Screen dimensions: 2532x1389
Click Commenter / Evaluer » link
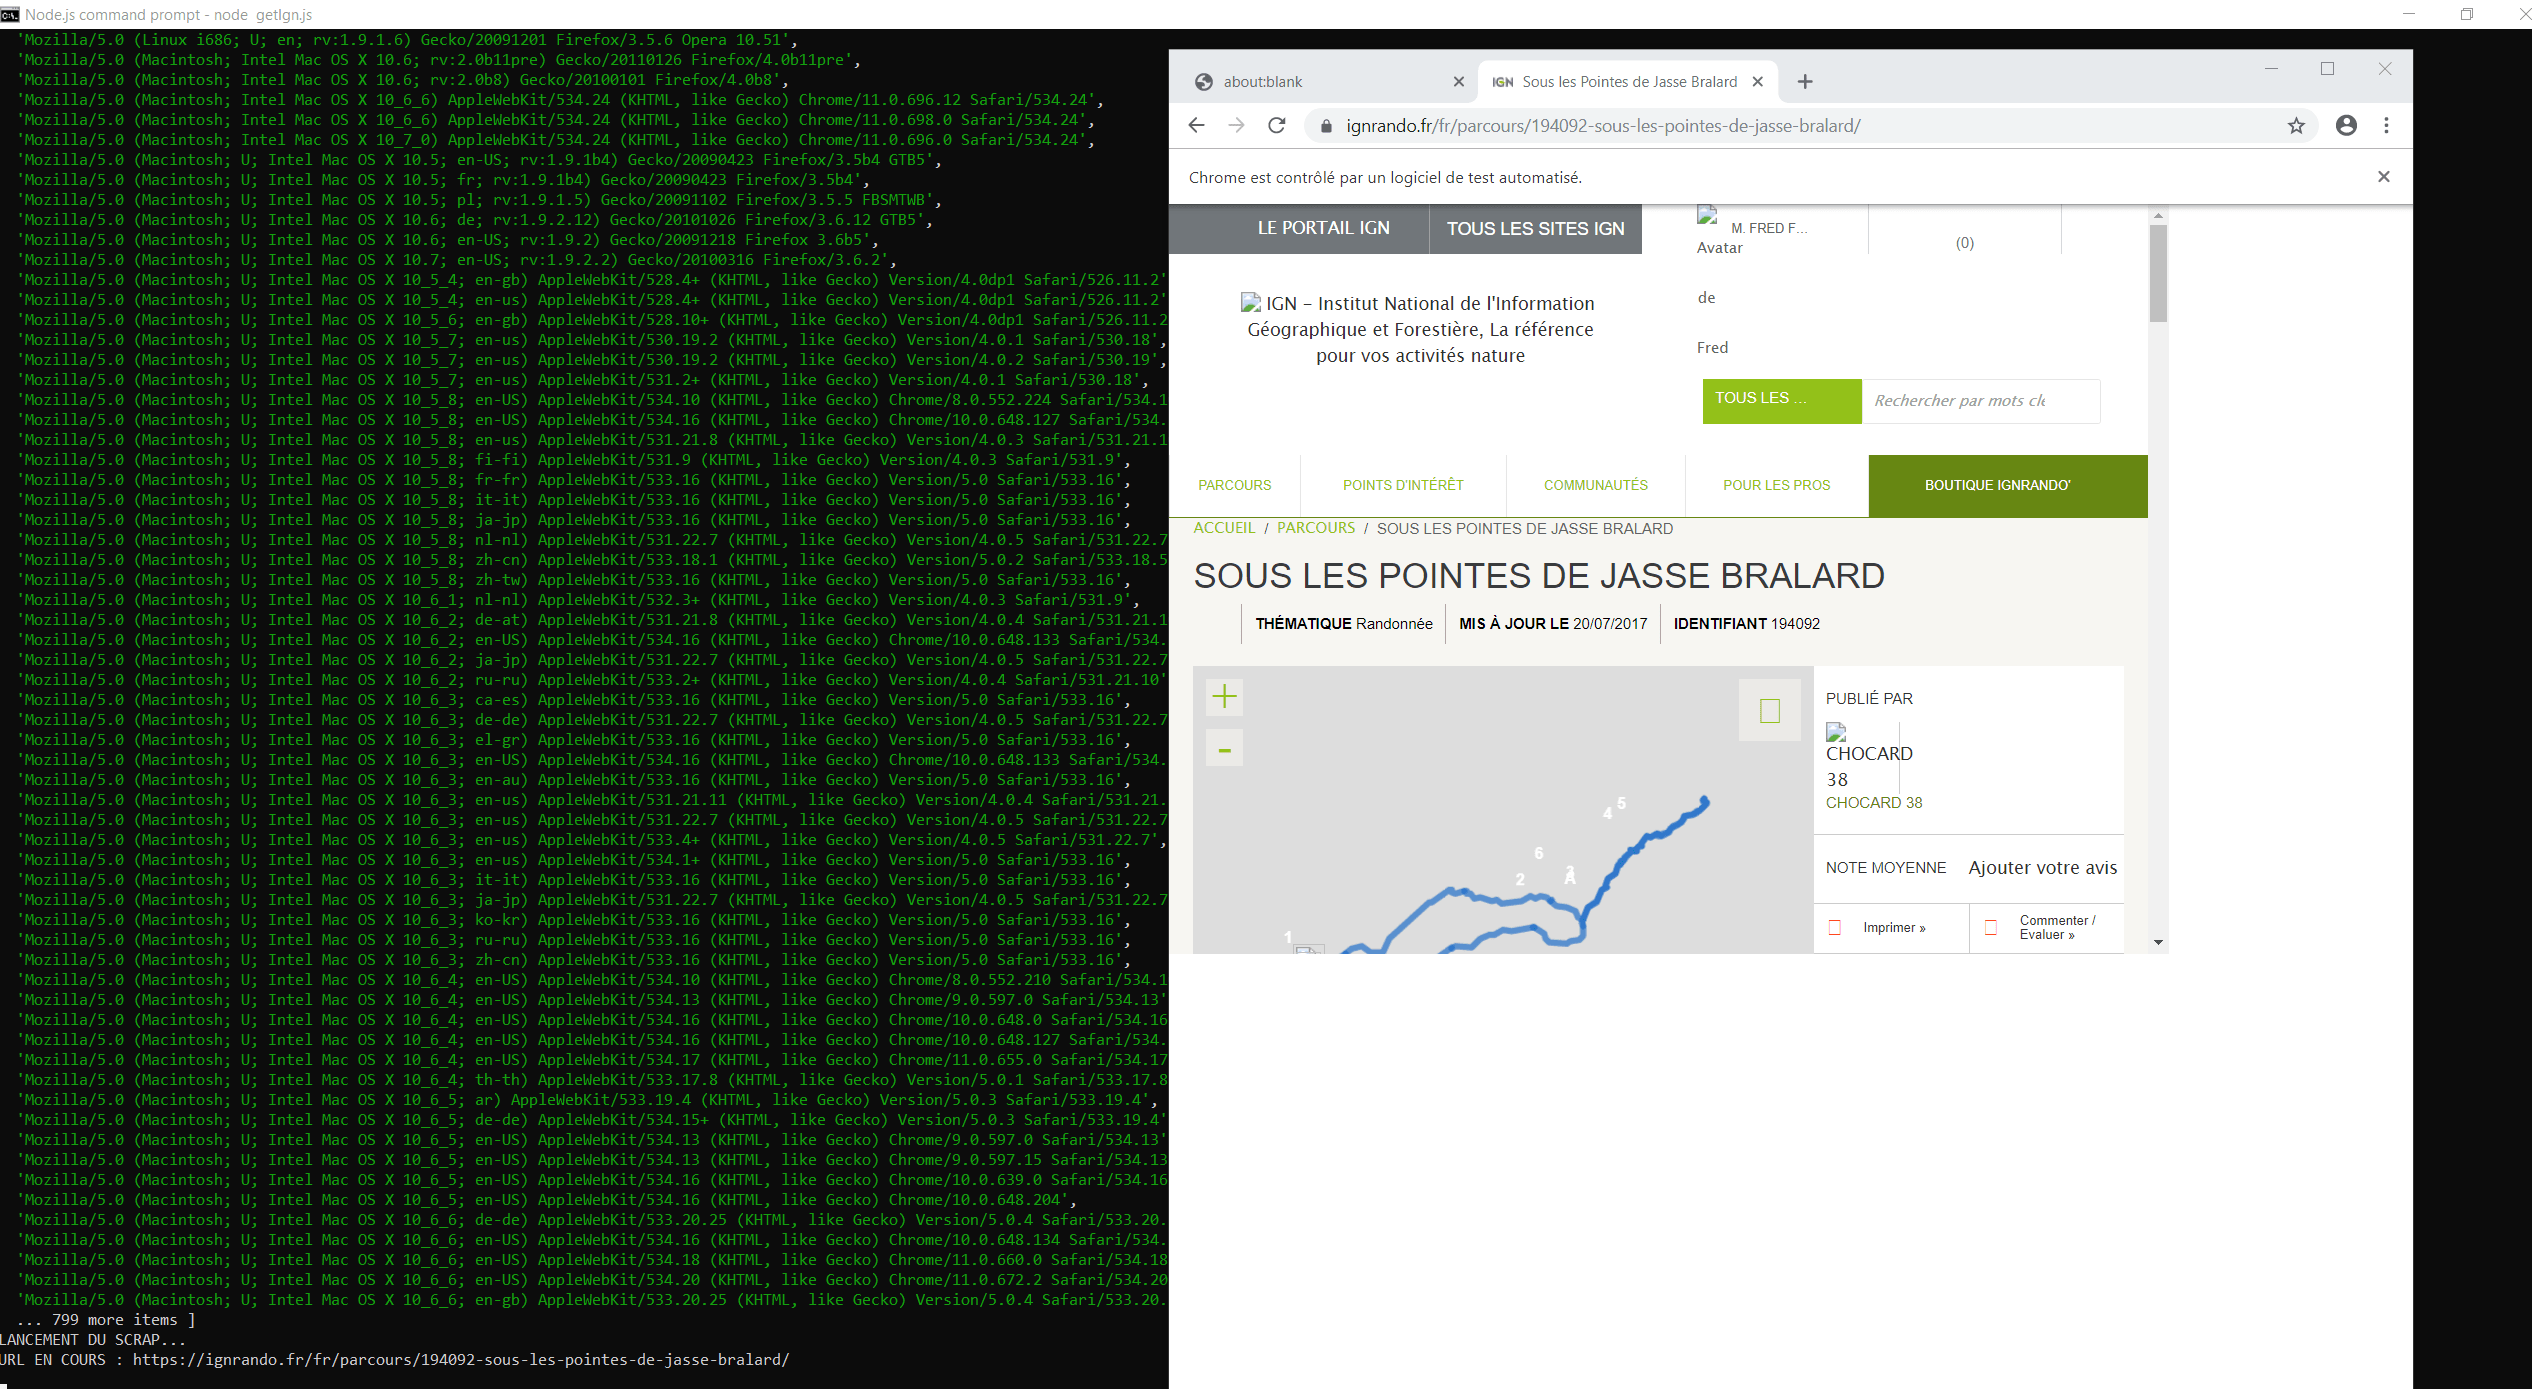2057,928
